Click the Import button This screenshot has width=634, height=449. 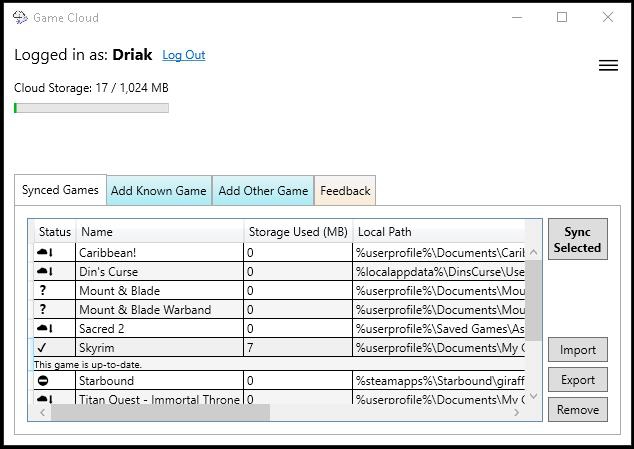point(578,349)
